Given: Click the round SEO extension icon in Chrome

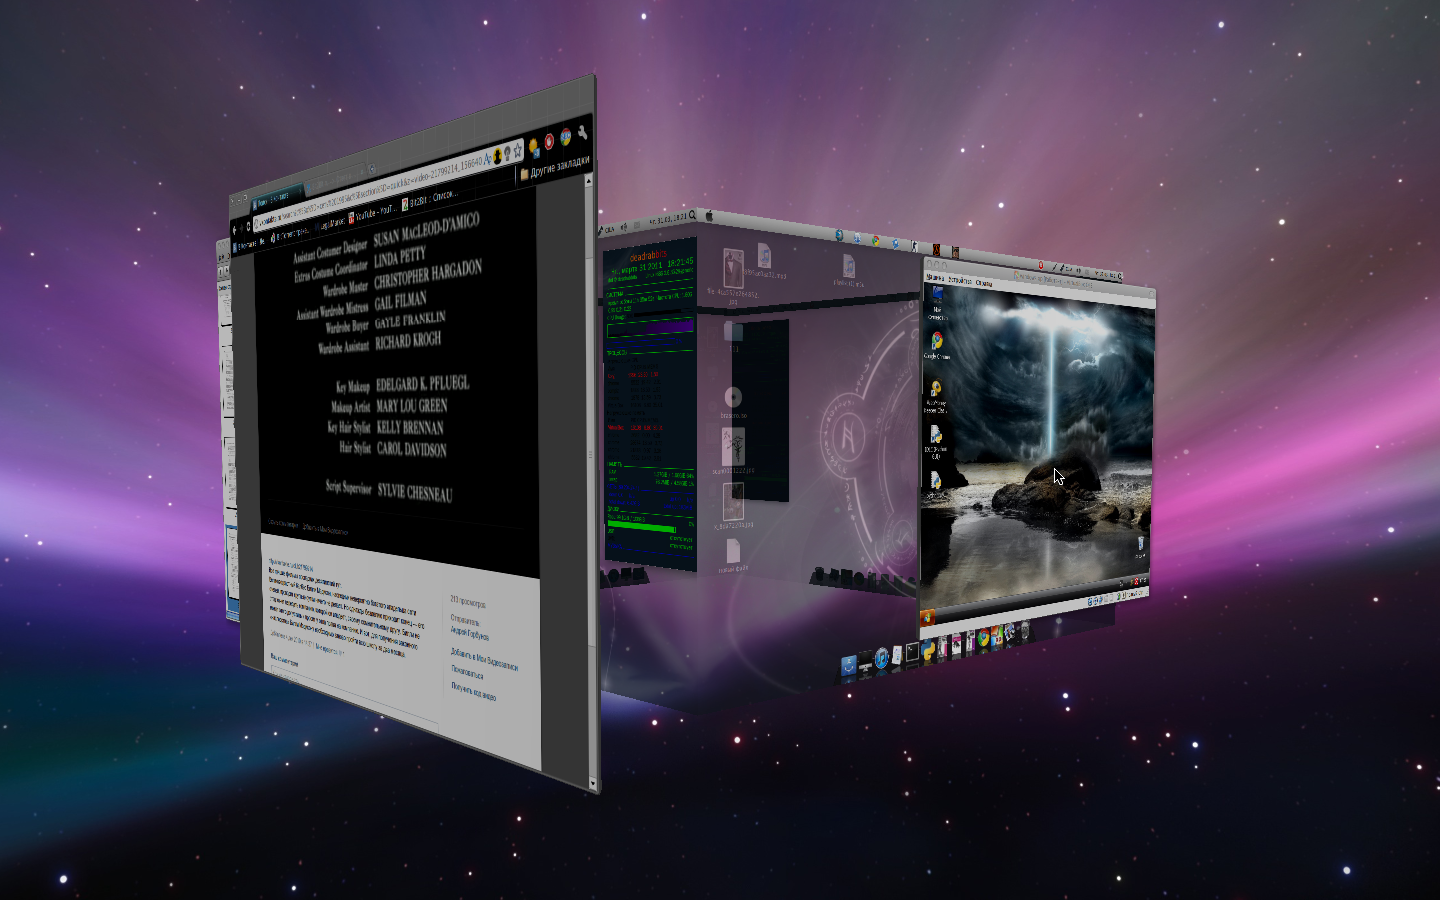Looking at the screenshot, I should 565,136.
